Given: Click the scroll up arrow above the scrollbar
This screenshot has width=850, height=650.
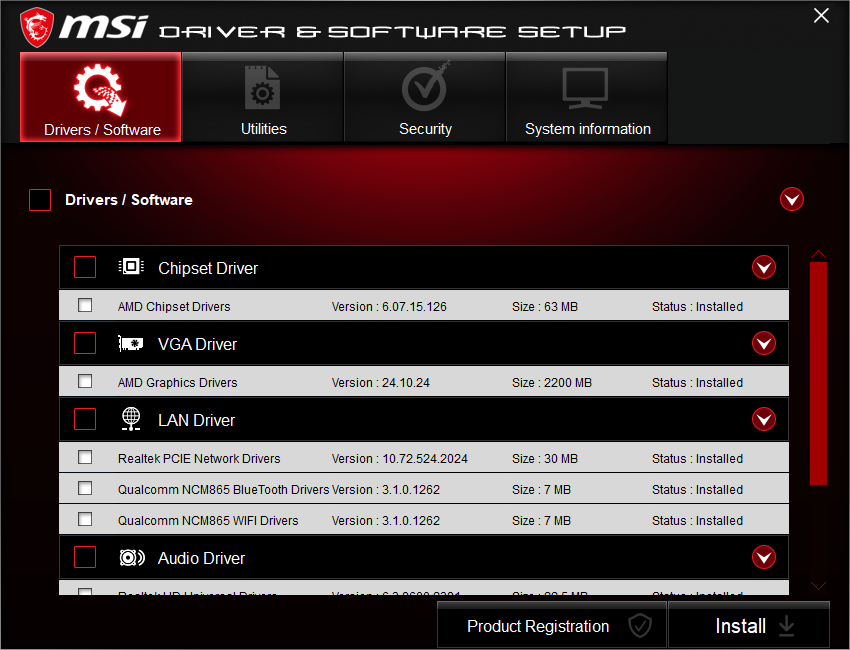Looking at the screenshot, I should click(818, 254).
